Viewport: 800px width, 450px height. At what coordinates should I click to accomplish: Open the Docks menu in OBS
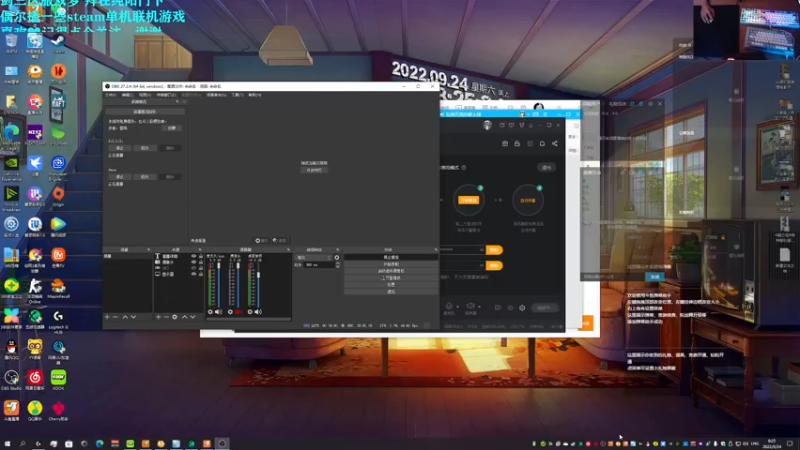166,95
